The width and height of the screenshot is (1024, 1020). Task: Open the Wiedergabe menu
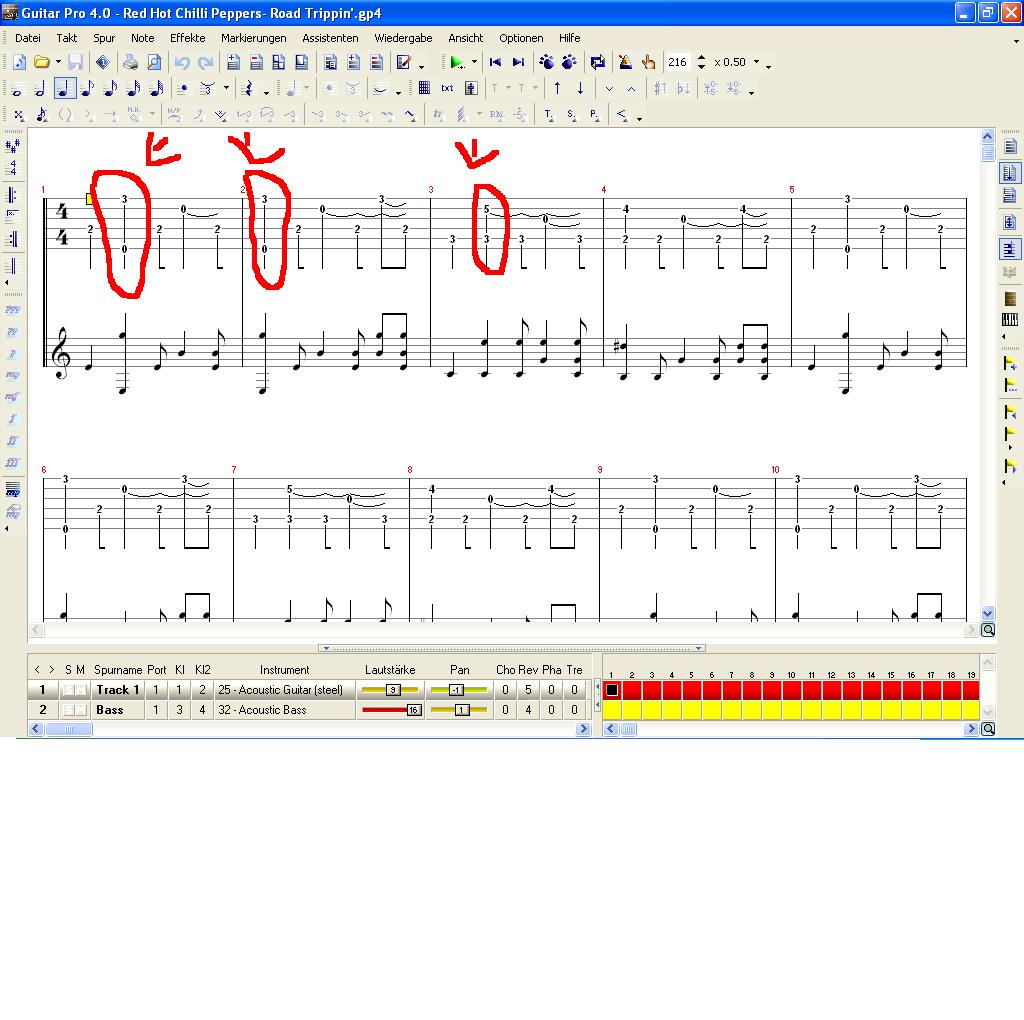pos(403,38)
